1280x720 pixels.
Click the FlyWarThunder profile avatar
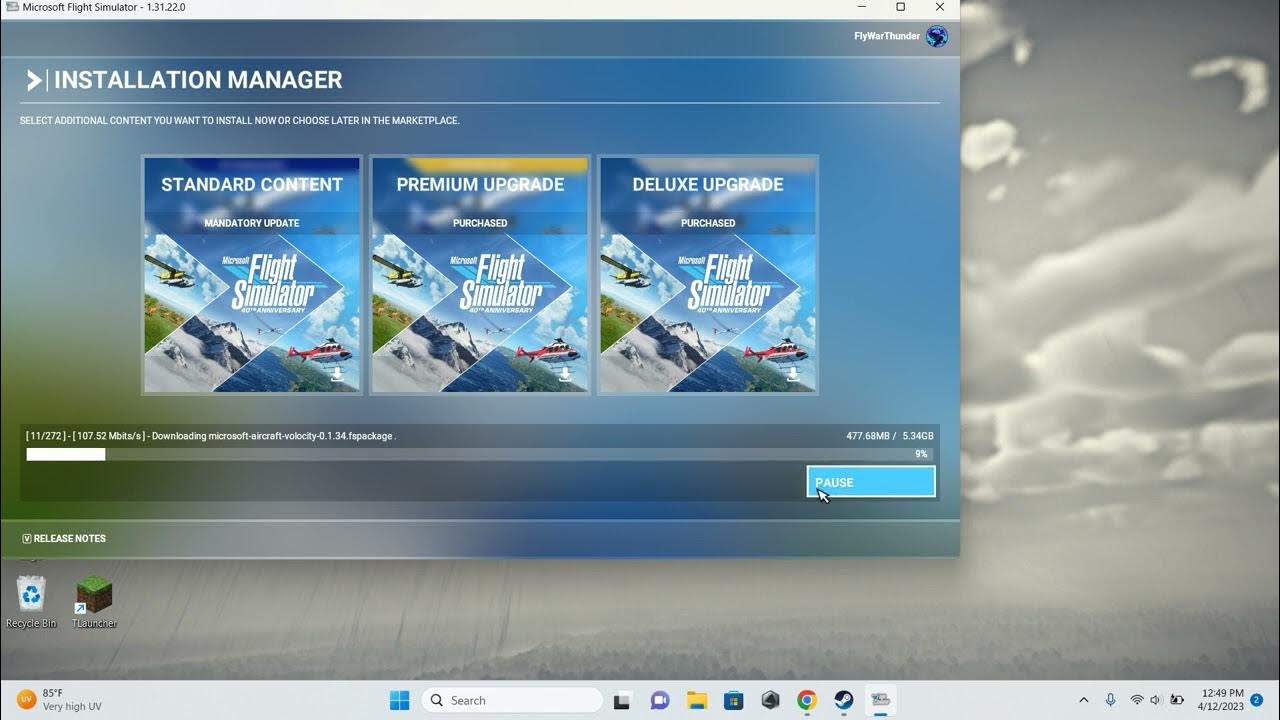(936, 37)
